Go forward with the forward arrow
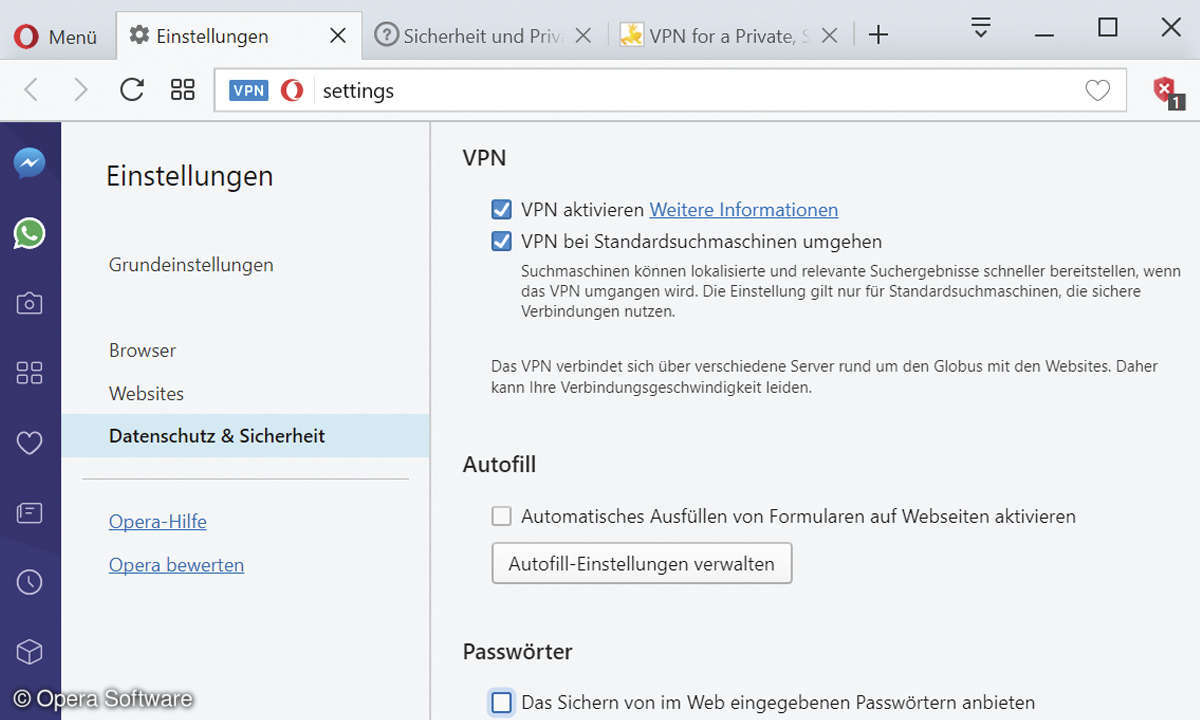1200x720 pixels. (x=81, y=90)
